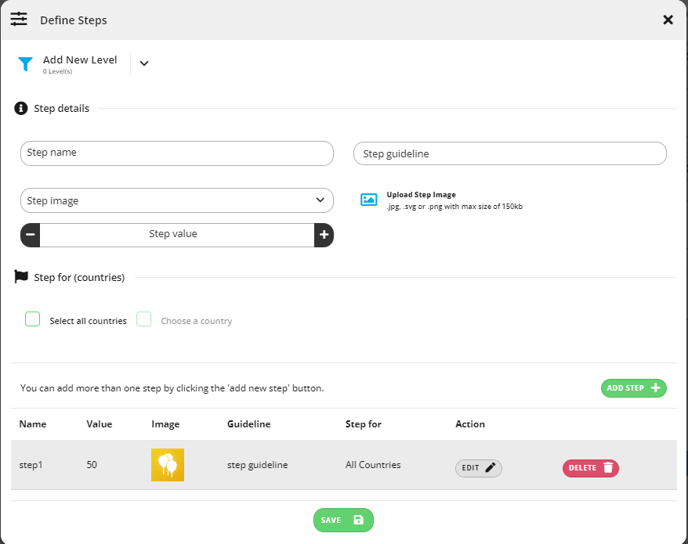Tick the Choose a country checkbox

click(144, 319)
